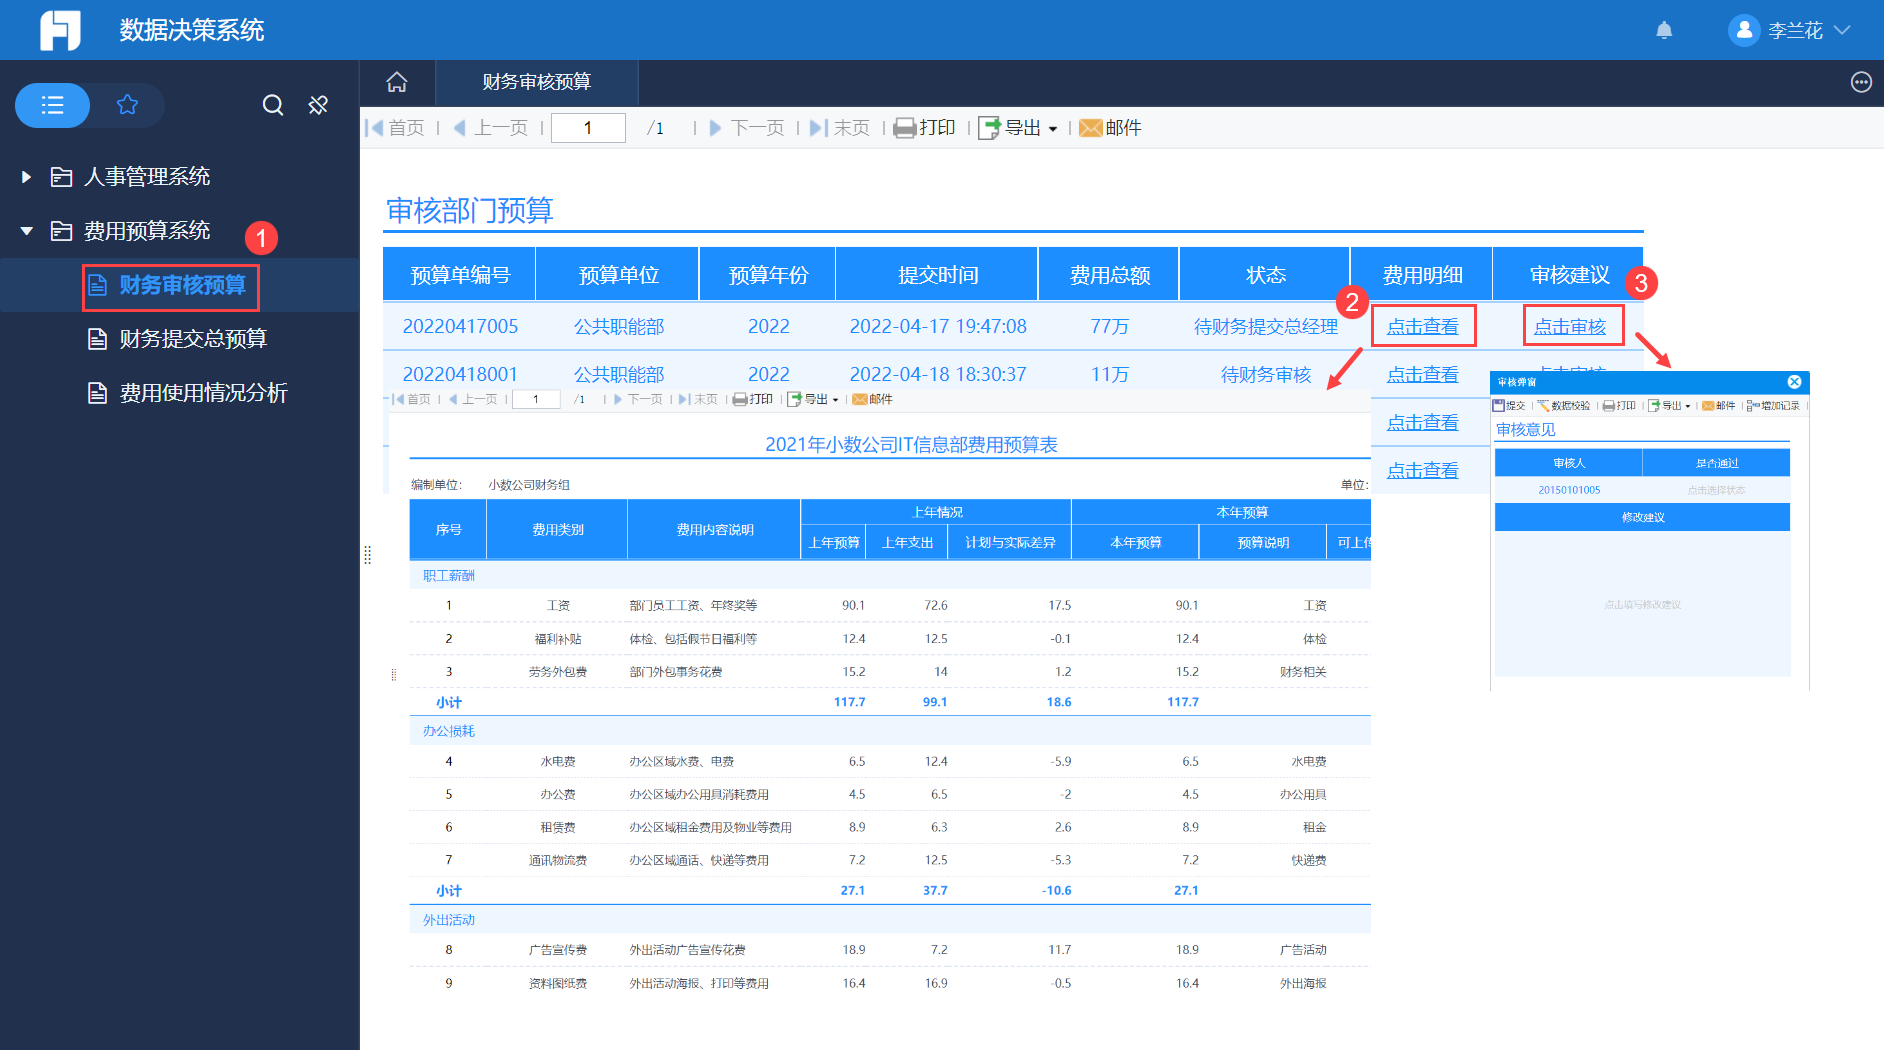1884x1050 pixels.
Task: Close the audit popup window
Action: tap(1794, 382)
